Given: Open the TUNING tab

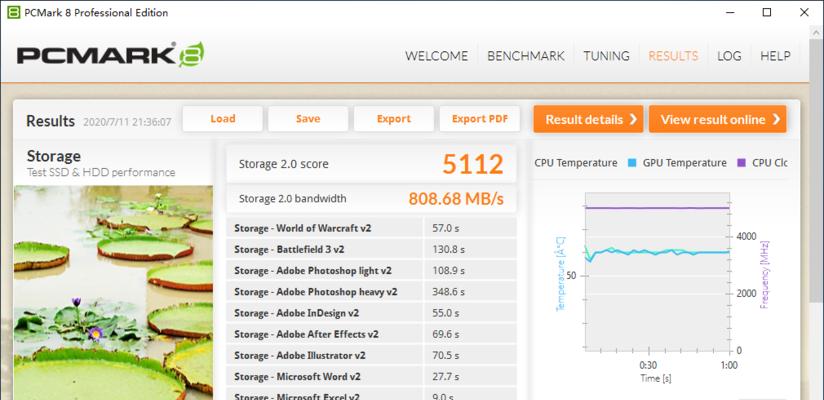Looking at the screenshot, I should 606,56.
